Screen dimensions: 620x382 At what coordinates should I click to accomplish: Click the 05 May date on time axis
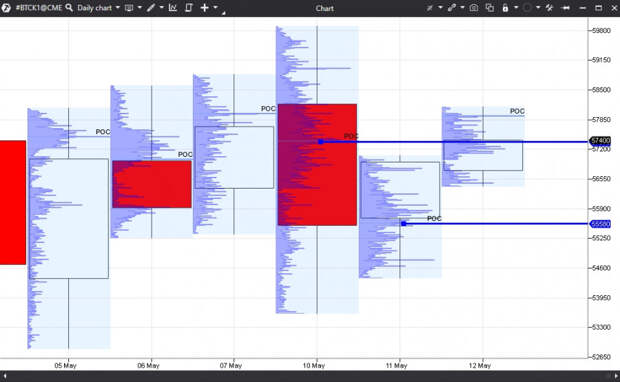point(65,365)
